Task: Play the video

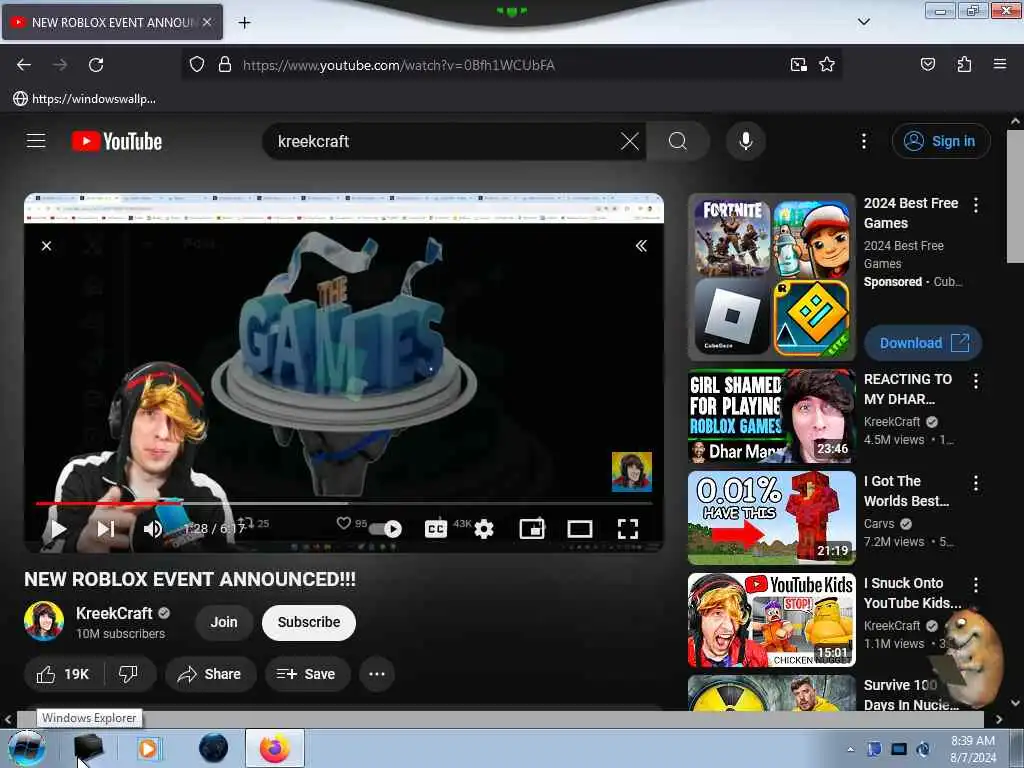Action: click(58, 529)
